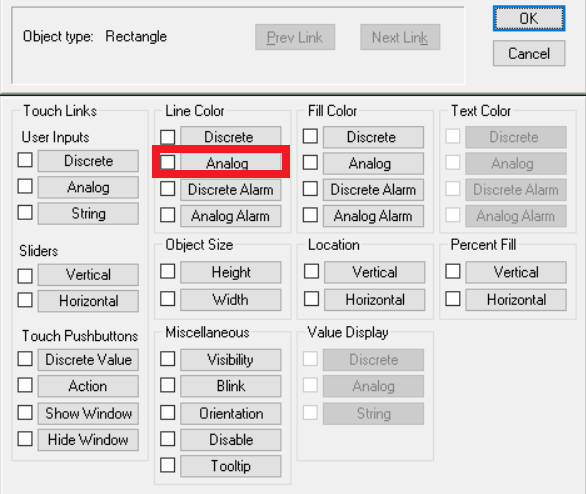This screenshot has width=586, height=494.
Task: Enable Sliders Vertical checkbox
Action: pos(25,276)
